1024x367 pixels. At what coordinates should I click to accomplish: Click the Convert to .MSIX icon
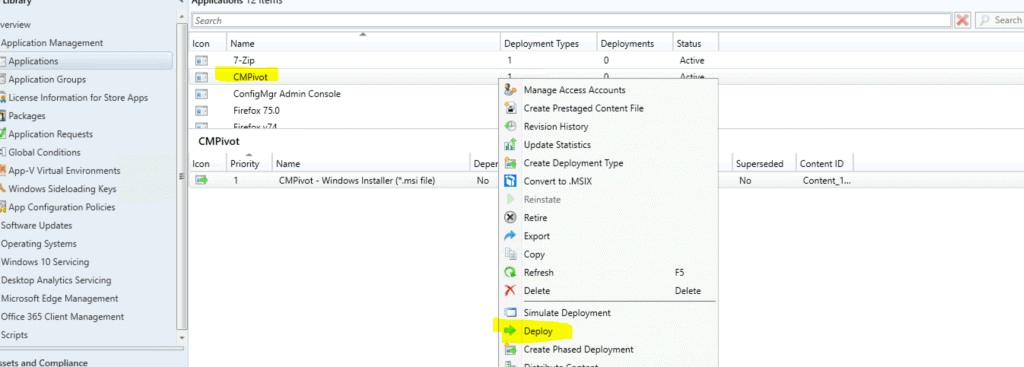tap(511, 181)
